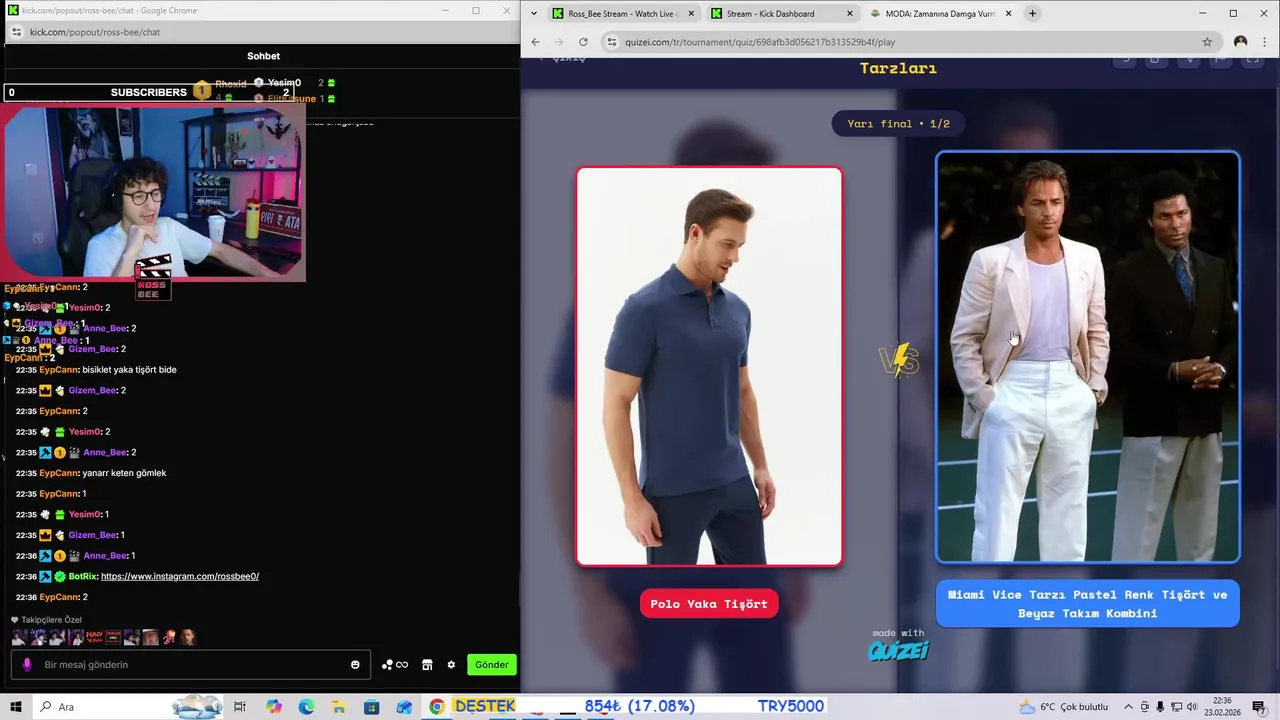
Task: Close the MODA quiz tab
Action: click(1008, 14)
